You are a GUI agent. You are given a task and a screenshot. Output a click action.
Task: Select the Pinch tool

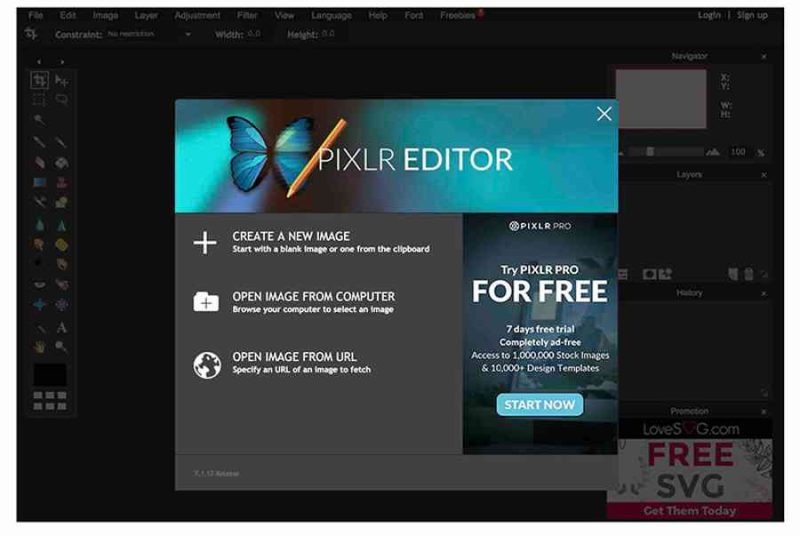(61, 304)
